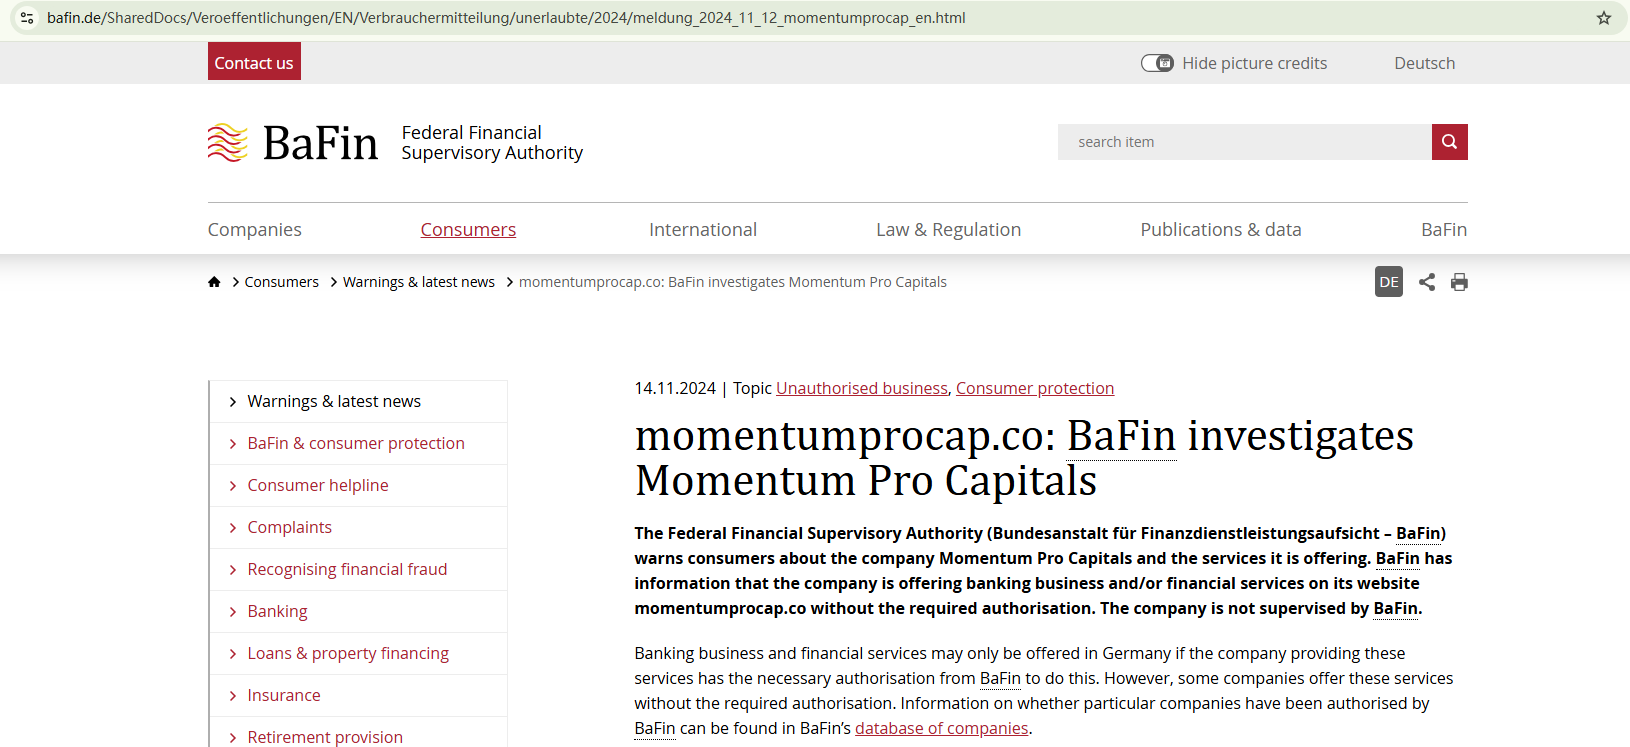Viewport: 1630px width, 747px height.
Task: Open the Consumers menu
Action: pyautogui.click(x=468, y=230)
